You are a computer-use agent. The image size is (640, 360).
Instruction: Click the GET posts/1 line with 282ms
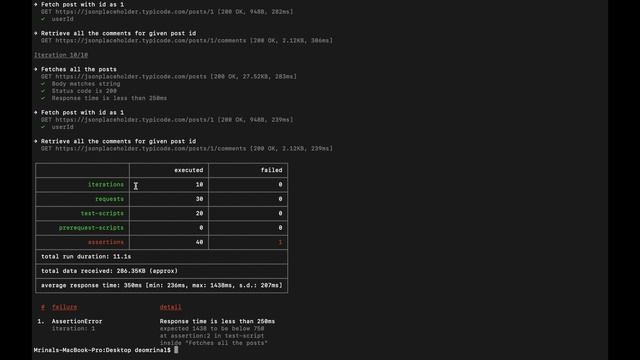click(167, 12)
